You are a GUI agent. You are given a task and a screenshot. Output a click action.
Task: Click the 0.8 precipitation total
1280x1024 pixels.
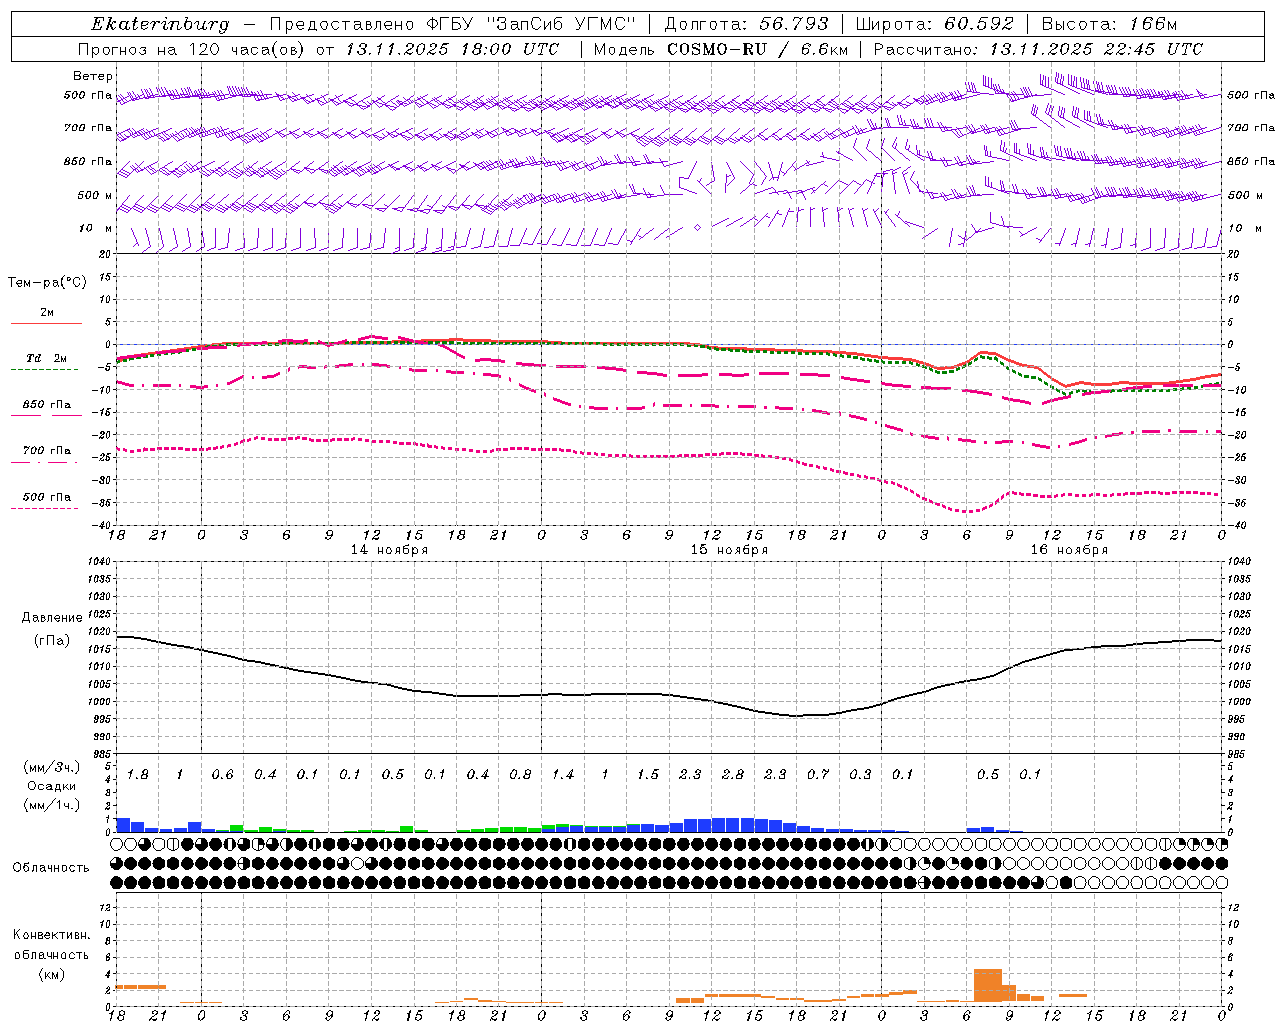pyautogui.click(x=520, y=775)
